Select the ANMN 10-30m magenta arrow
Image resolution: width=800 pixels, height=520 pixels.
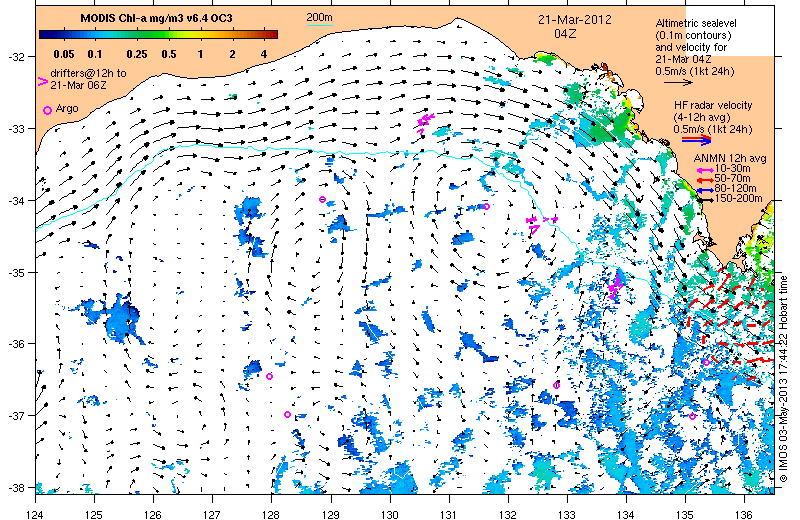(x=707, y=169)
